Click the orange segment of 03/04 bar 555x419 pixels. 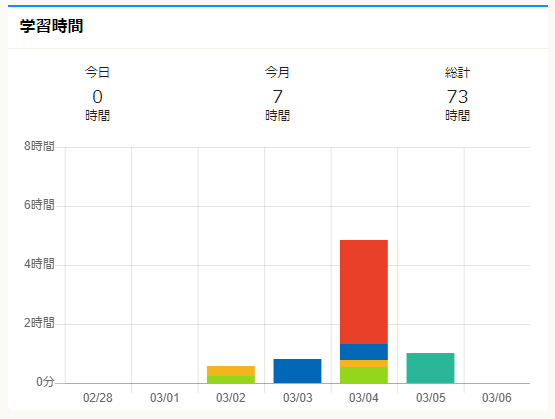pos(364,364)
